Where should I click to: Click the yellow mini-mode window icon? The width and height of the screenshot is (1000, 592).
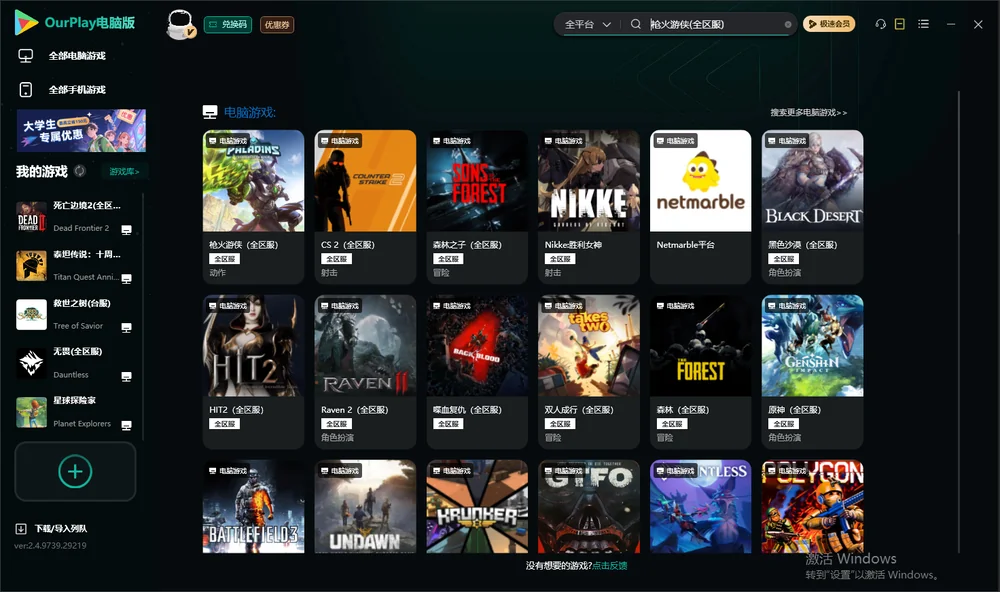(899, 24)
